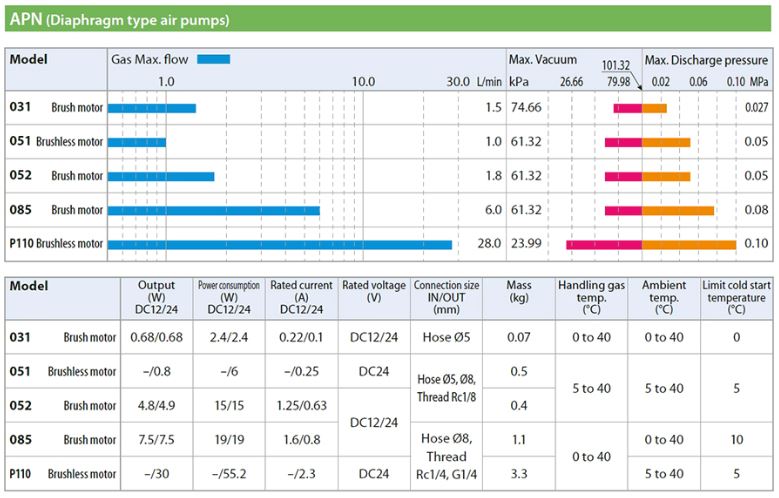Click the "0.68/0.68" output cell
This screenshot has width=779, height=498.
coord(156,337)
